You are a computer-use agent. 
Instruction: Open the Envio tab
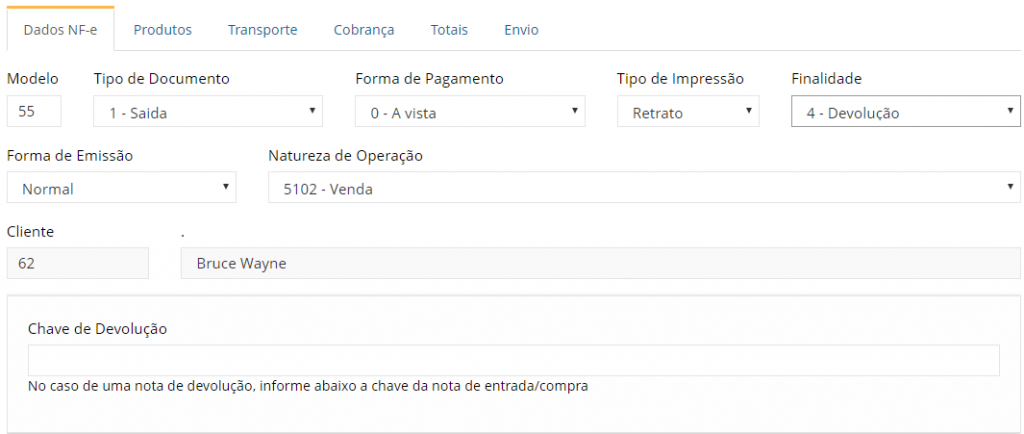tap(521, 30)
